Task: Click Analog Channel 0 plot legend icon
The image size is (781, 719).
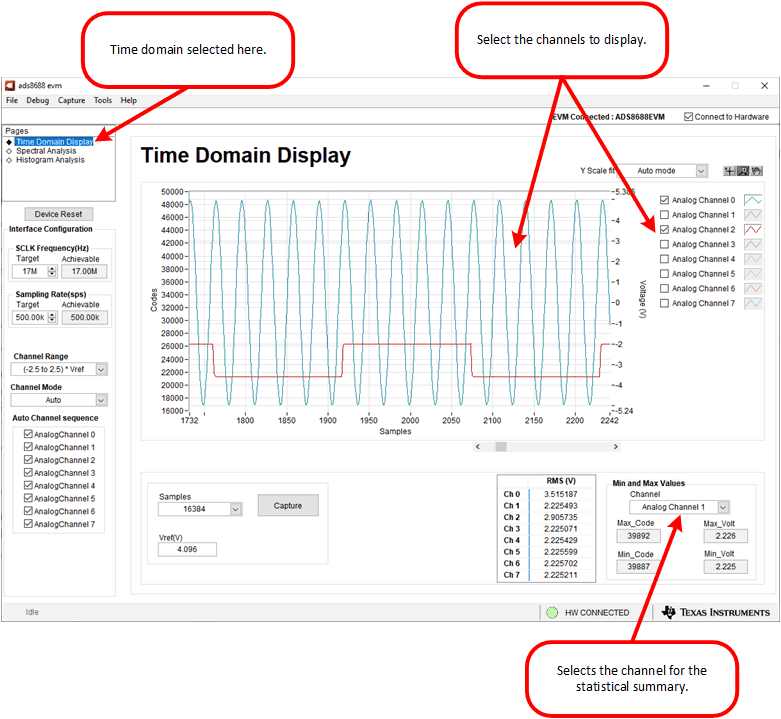Action: click(753, 200)
